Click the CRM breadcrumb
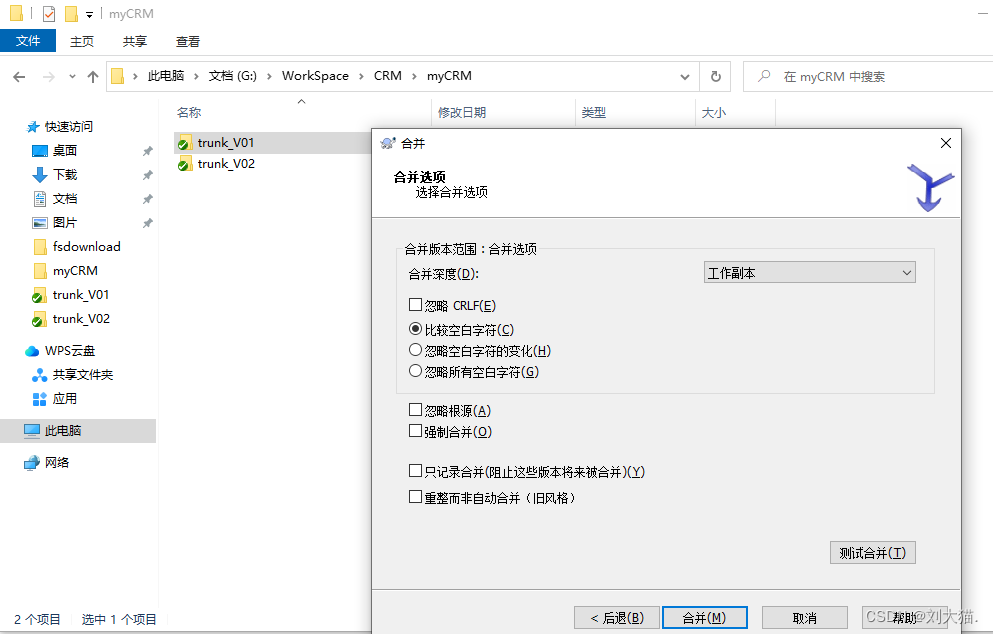 (x=388, y=76)
